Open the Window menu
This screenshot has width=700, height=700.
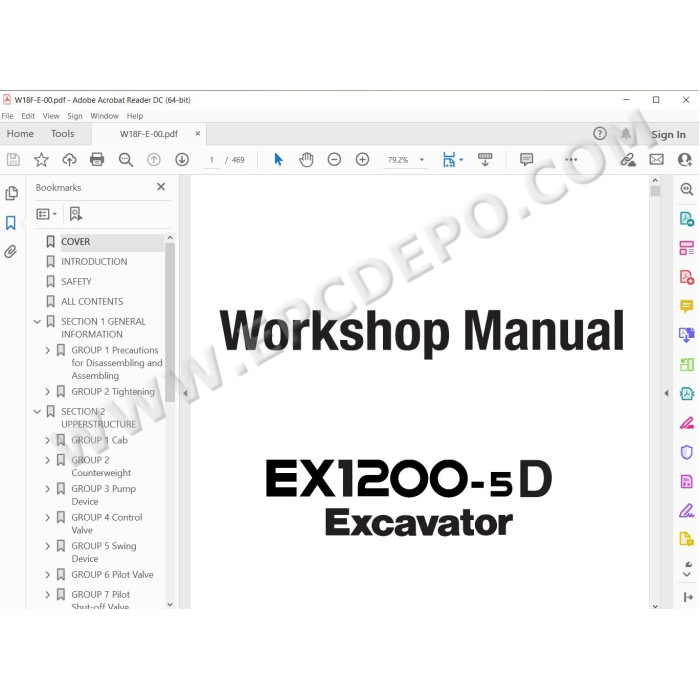(x=104, y=116)
